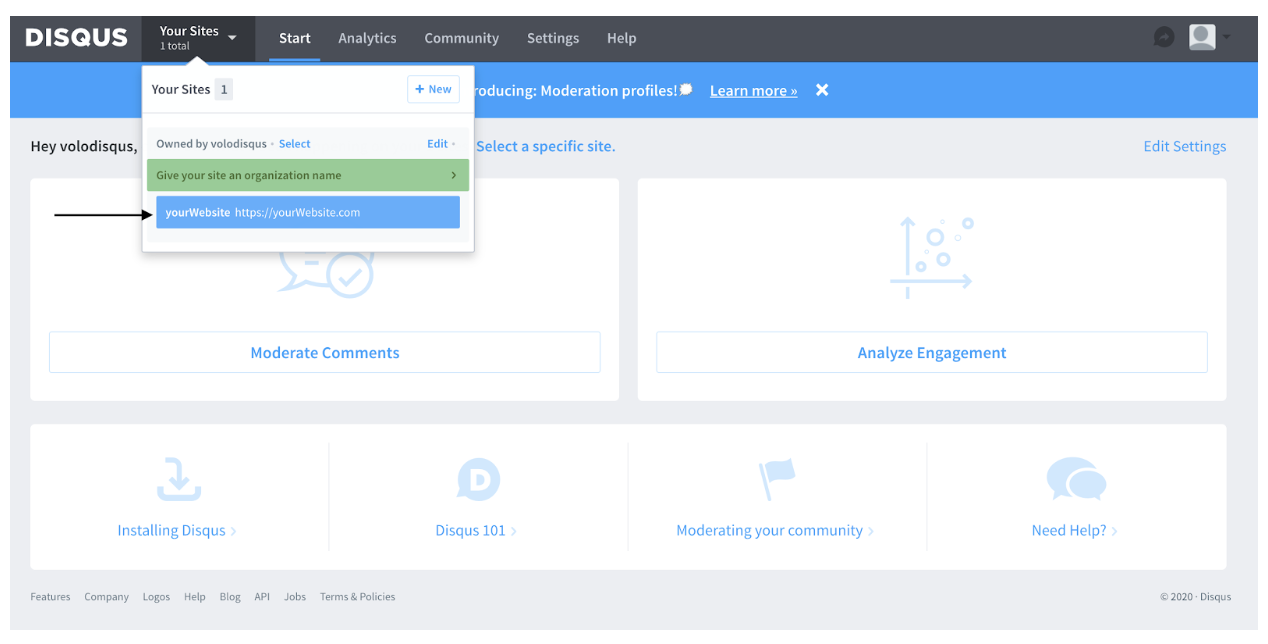The width and height of the screenshot is (1268, 644).
Task: Open API footer link
Action: (262, 597)
